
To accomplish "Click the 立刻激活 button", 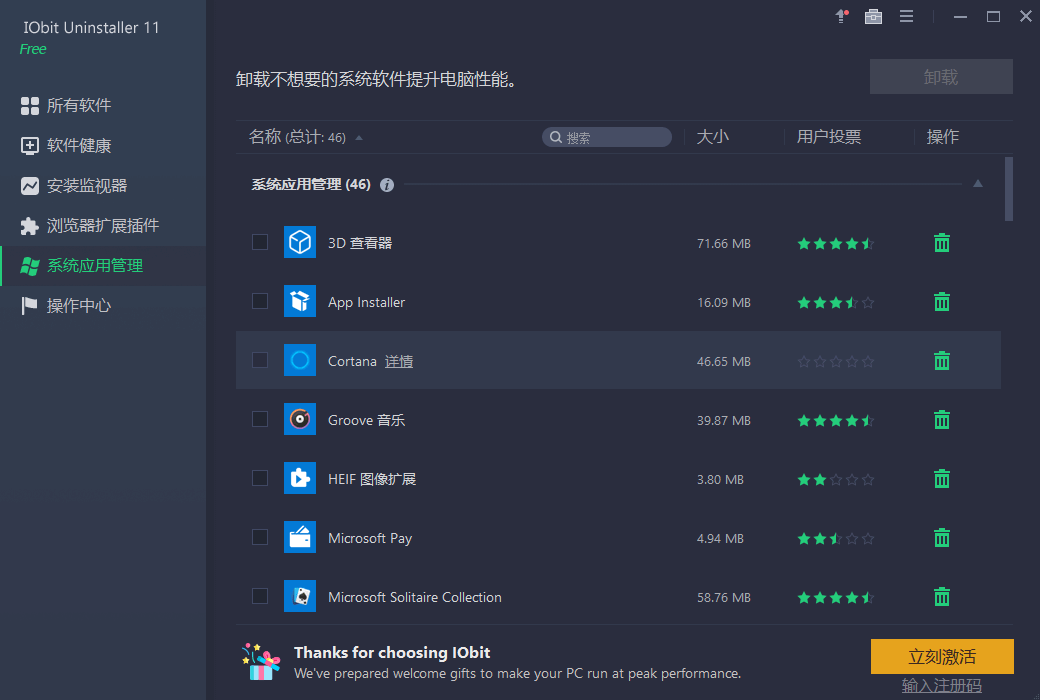I will tap(942, 657).
